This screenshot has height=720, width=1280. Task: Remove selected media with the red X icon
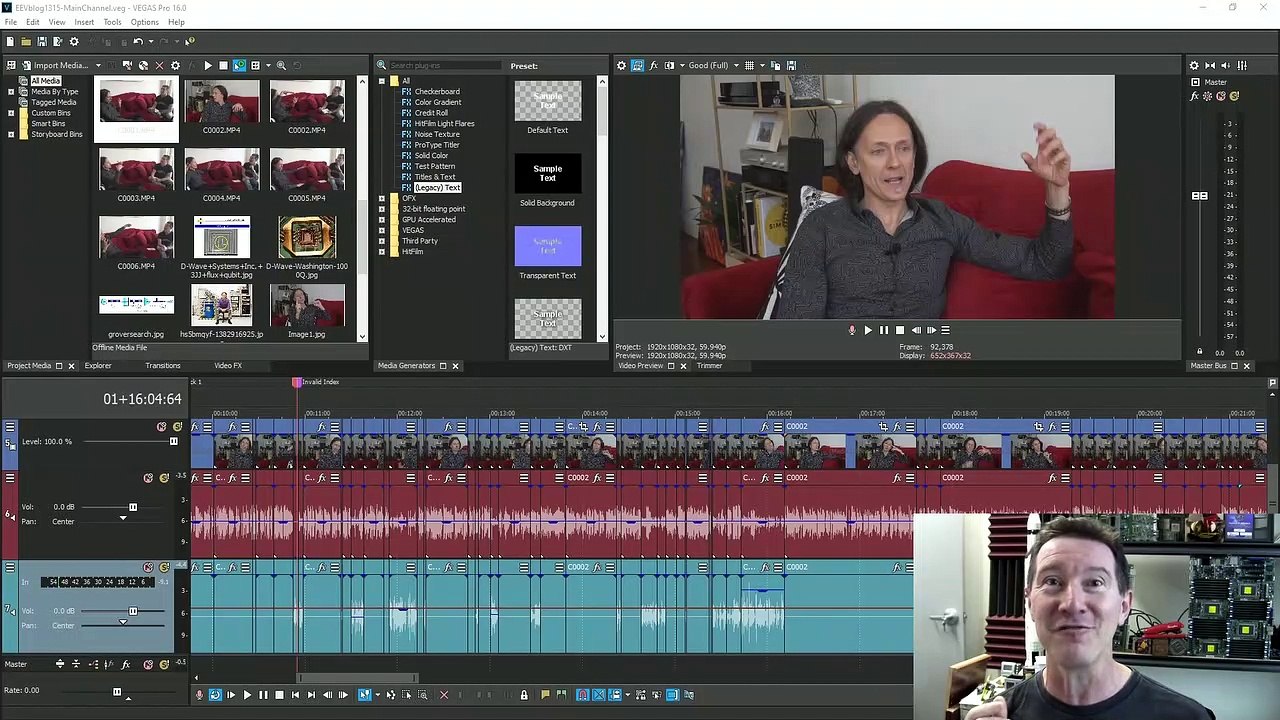159,66
